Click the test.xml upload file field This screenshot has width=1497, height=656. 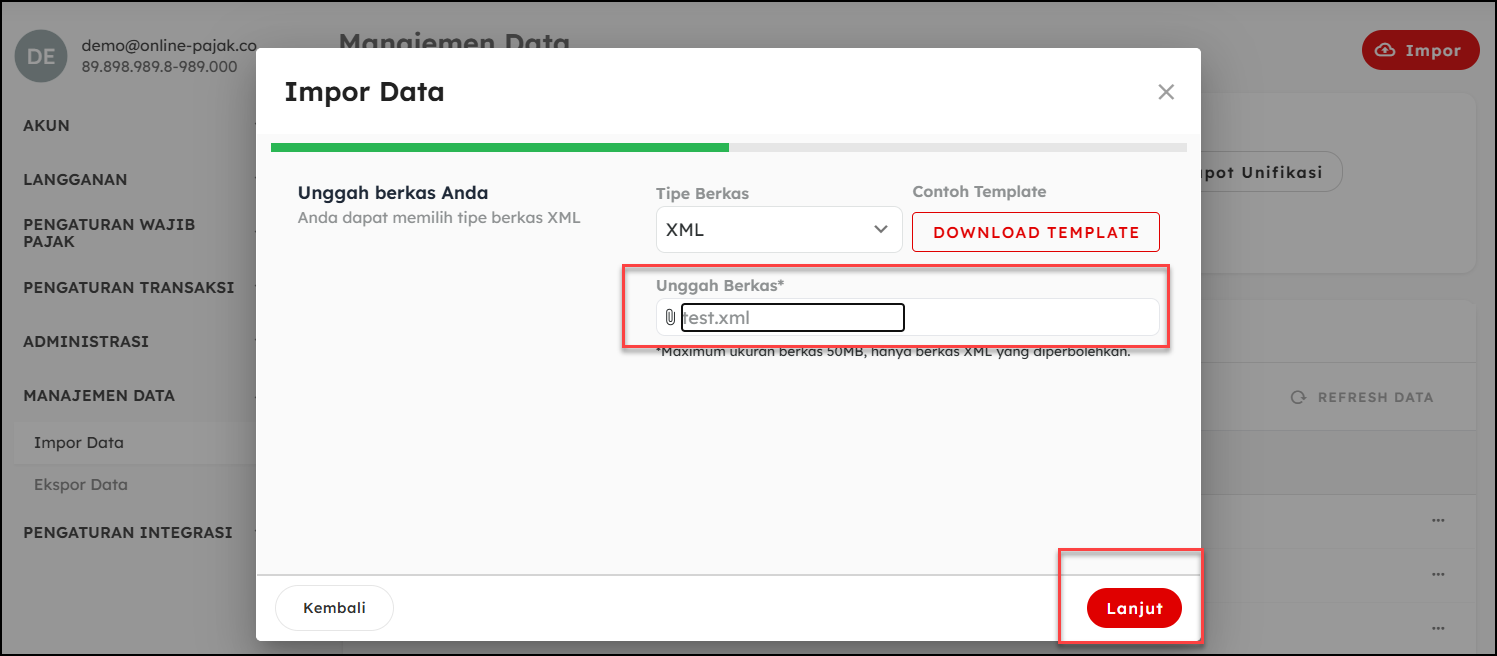pos(792,318)
